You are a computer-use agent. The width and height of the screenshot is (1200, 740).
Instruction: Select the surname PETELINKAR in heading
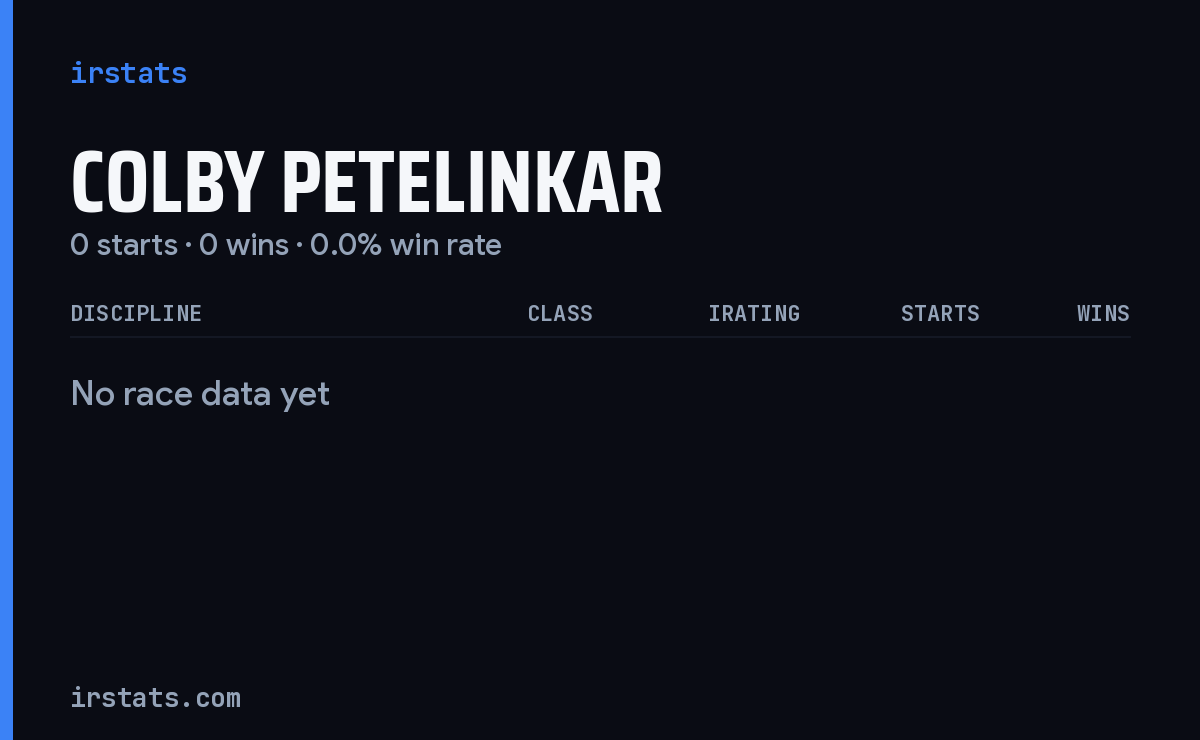472,185
